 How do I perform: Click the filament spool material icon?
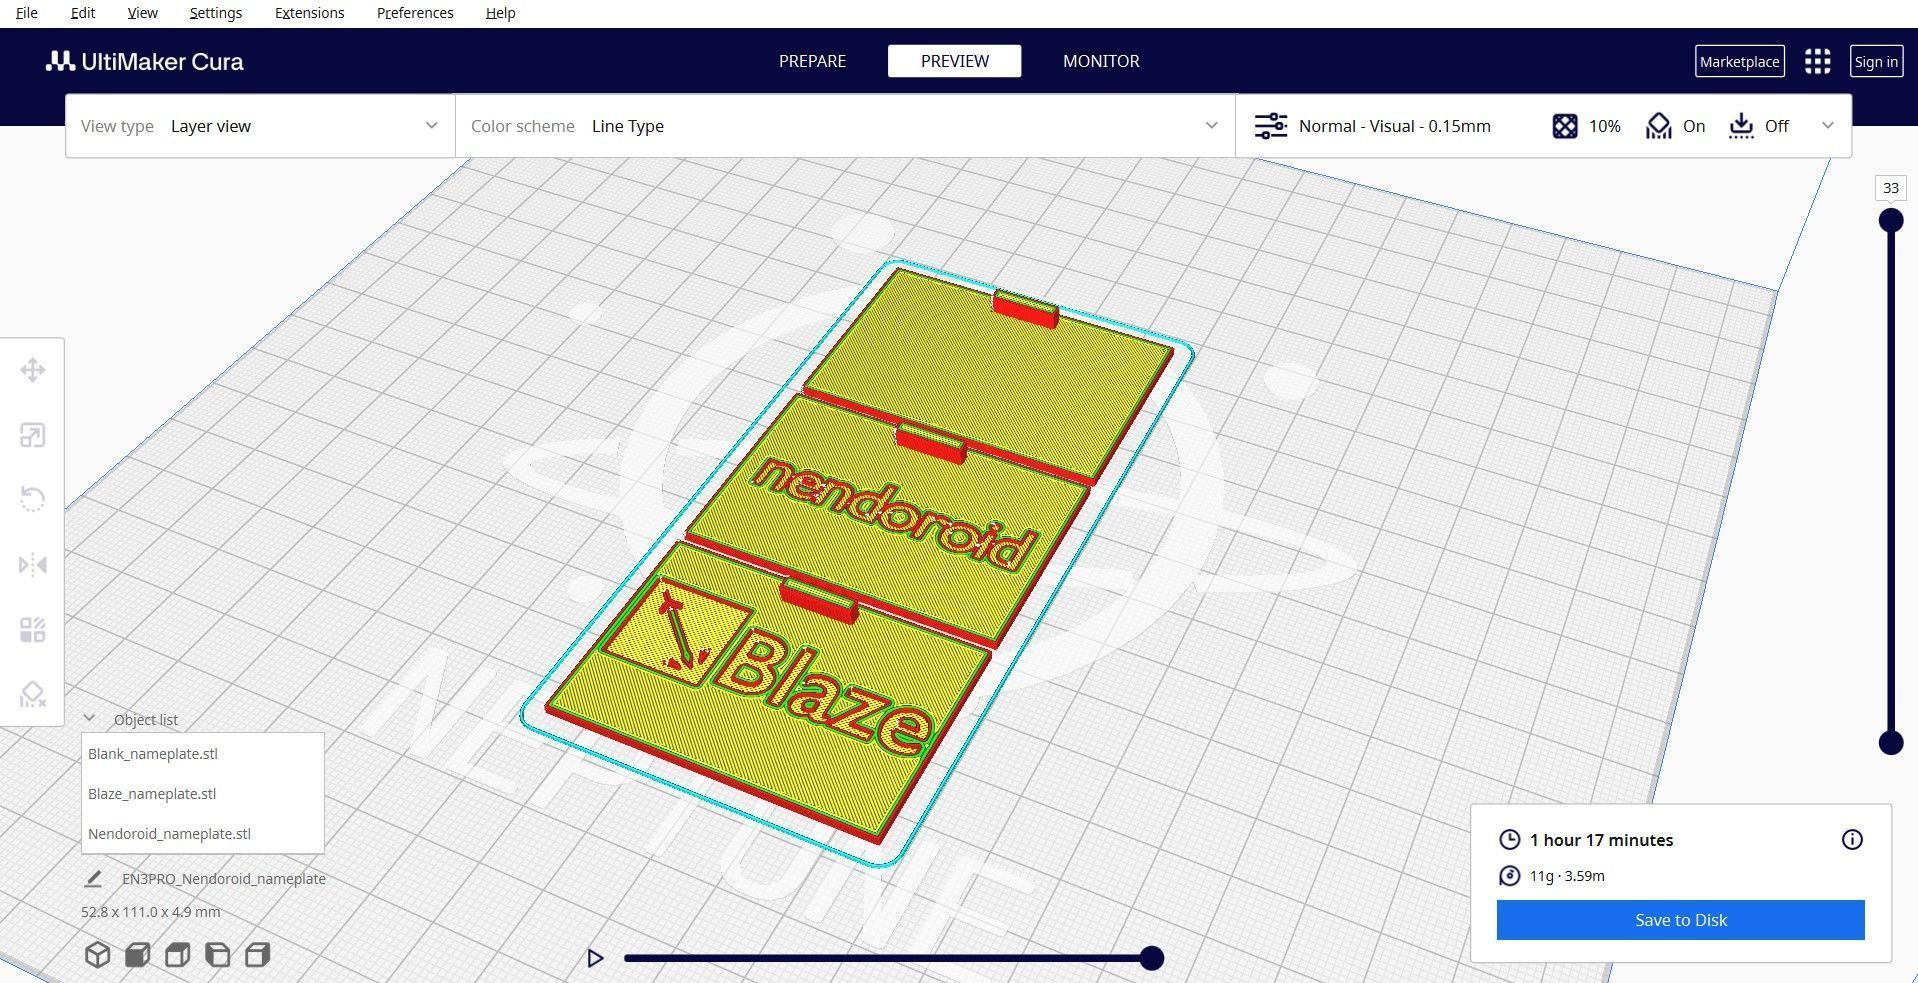[1509, 876]
